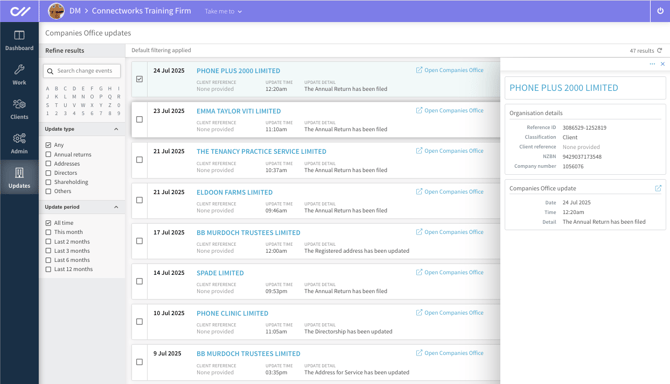Open Companies Office for The Tenancy Practice Service

tap(450, 151)
